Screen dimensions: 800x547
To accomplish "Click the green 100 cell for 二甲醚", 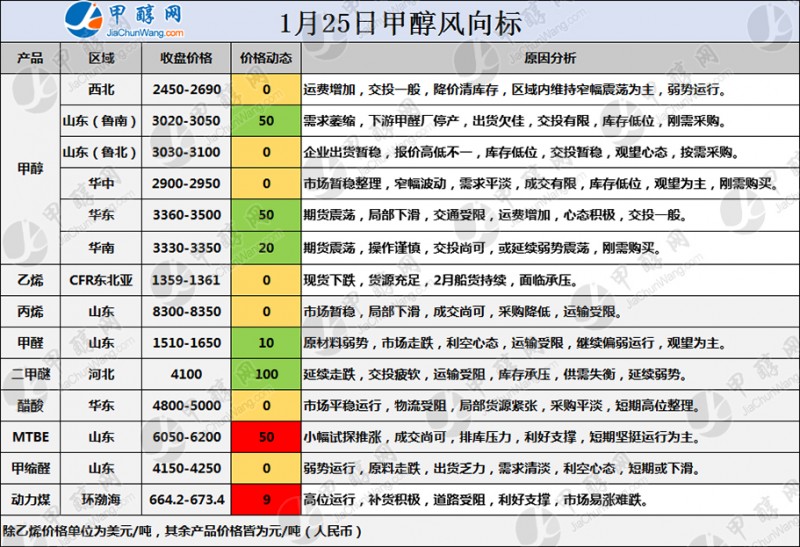I will tap(266, 375).
